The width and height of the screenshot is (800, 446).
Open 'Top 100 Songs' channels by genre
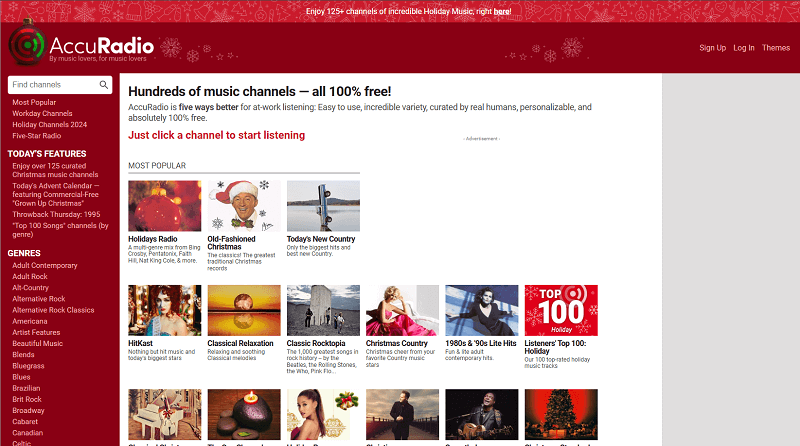pyautogui.click(x=60, y=230)
